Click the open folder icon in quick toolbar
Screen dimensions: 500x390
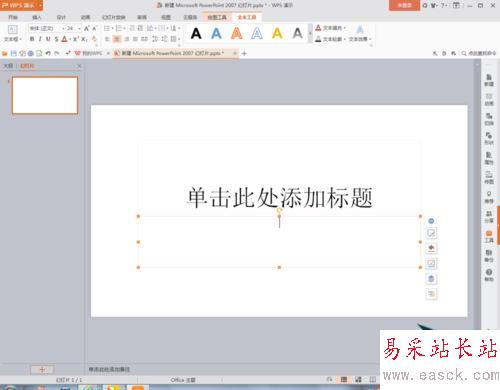(x=5, y=53)
